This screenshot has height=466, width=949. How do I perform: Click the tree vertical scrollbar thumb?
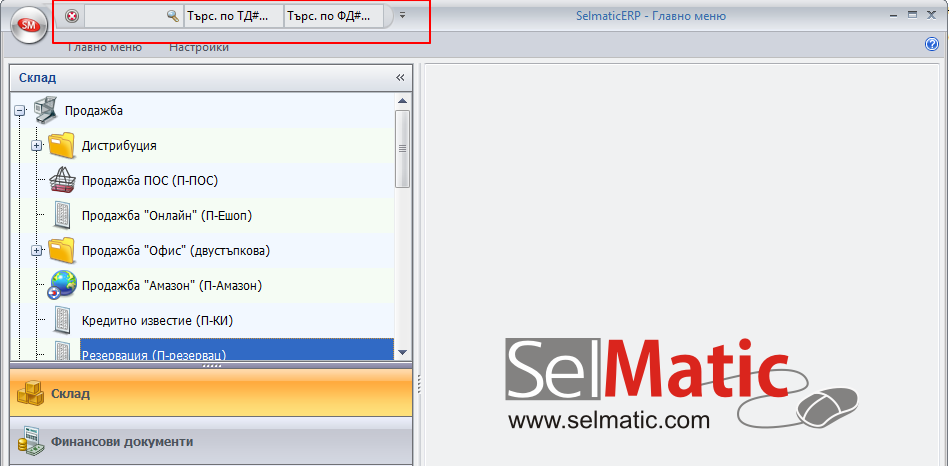click(402, 148)
